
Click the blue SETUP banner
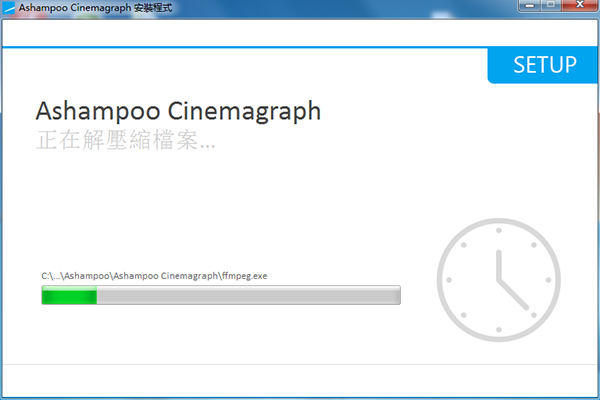tap(542, 65)
